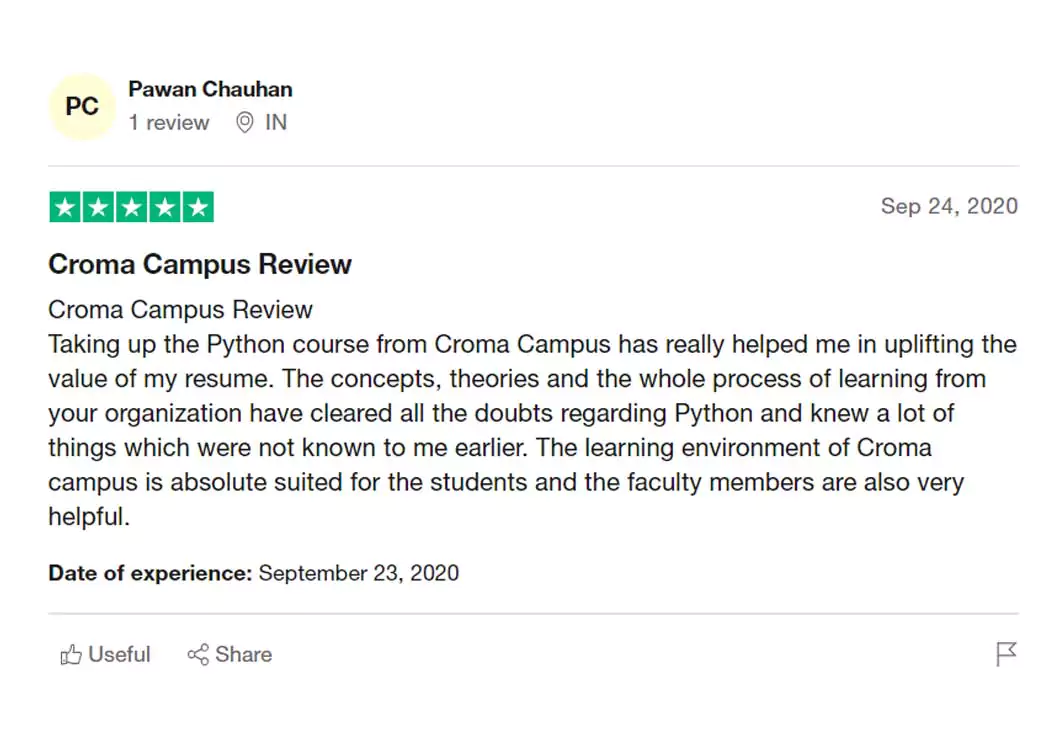1059x751 pixels.
Task: Open the bold "Croma Campus Review" title
Action: (200, 264)
